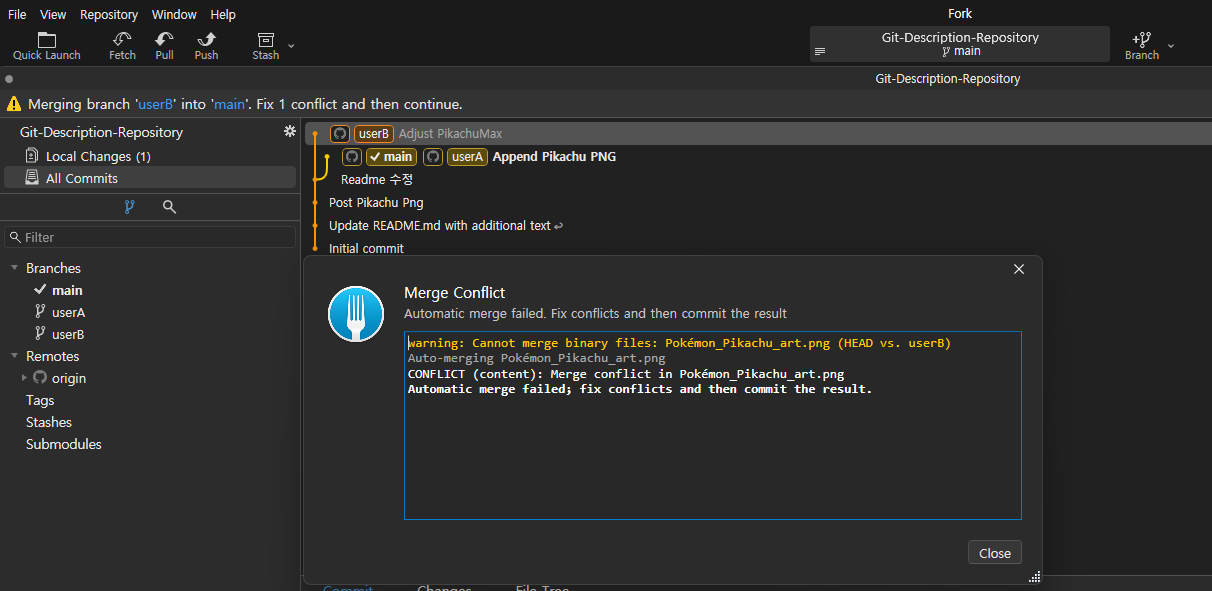
Task: Open repository settings gear icon
Action: 290,132
